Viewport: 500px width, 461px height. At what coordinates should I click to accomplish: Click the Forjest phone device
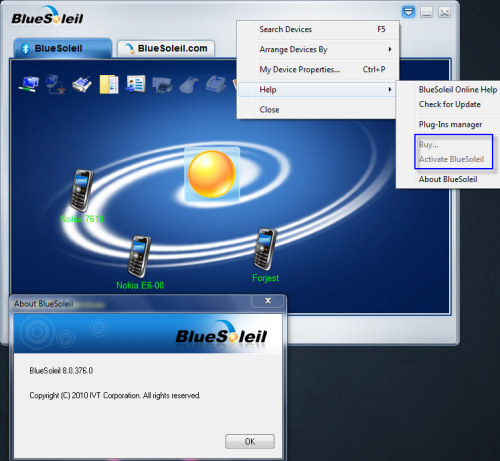pyautogui.click(x=265, y=249)
